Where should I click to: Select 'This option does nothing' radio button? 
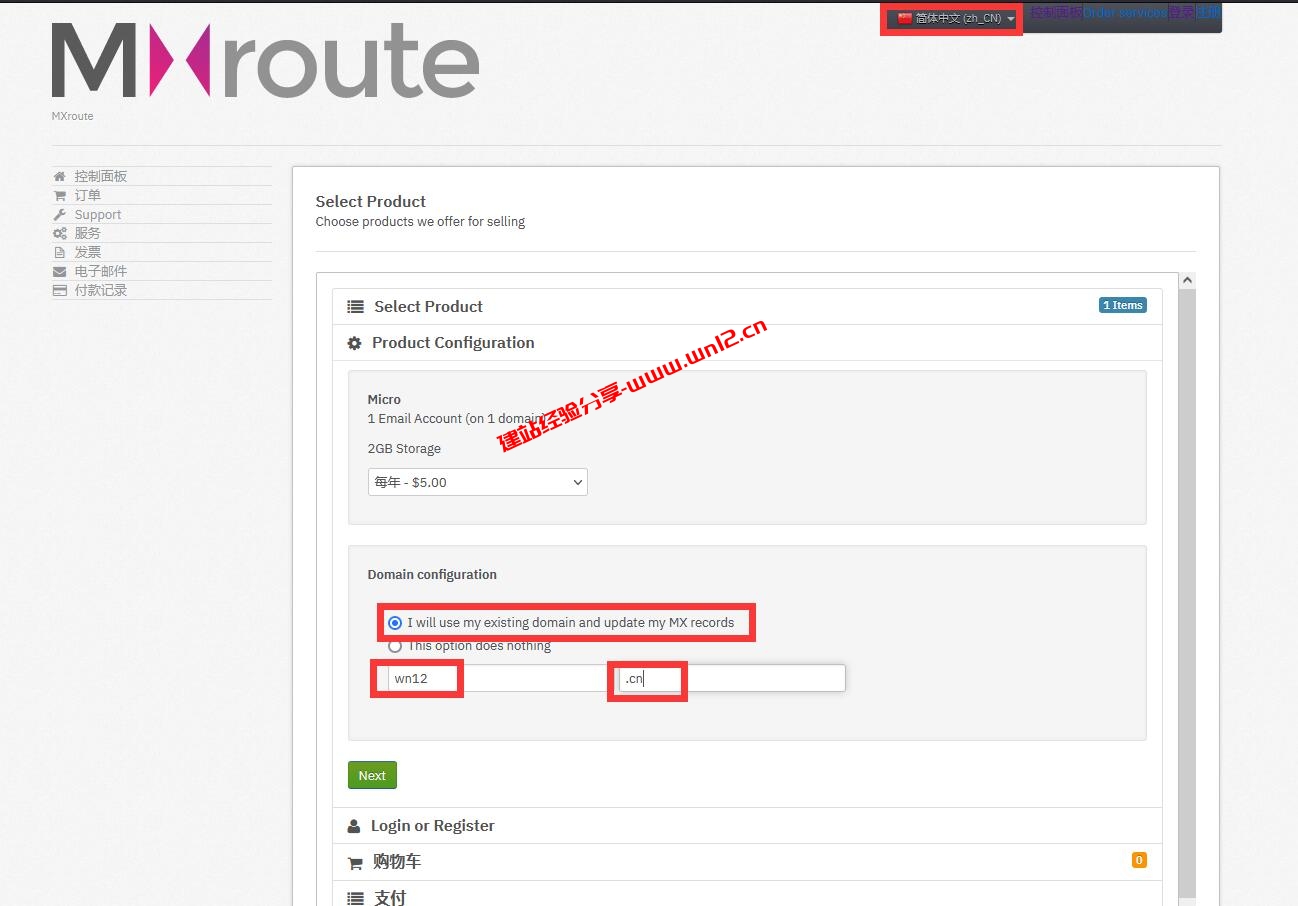395,646
